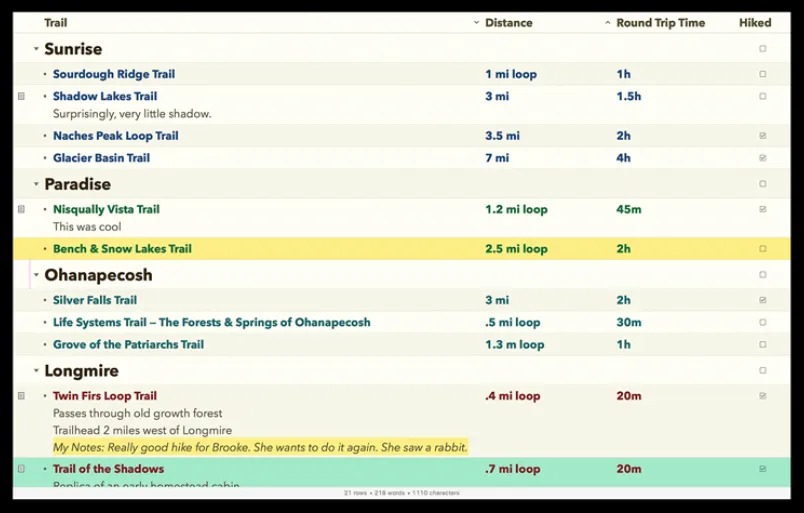This screenshot has width=804, height=513.
Task: Open note icon beside Trail of the Shadows
Action: pyautogui.click(x=21, y=468)
